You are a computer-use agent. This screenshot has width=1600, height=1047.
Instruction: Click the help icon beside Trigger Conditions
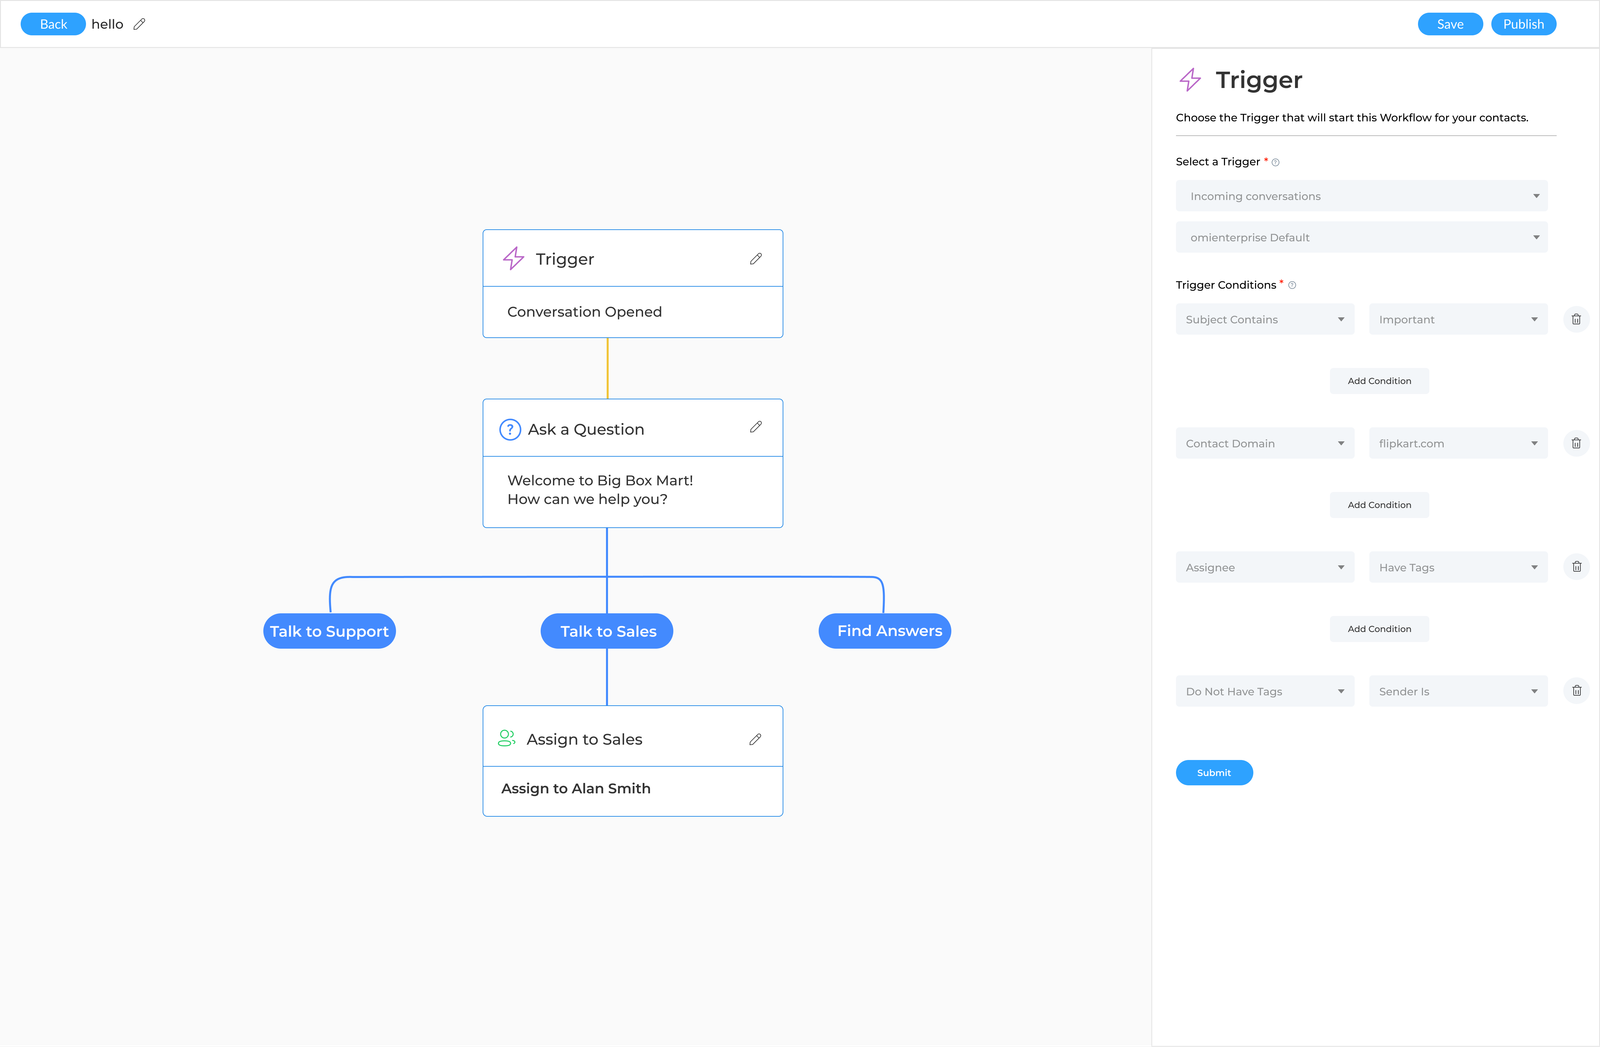click(1292, 285)
